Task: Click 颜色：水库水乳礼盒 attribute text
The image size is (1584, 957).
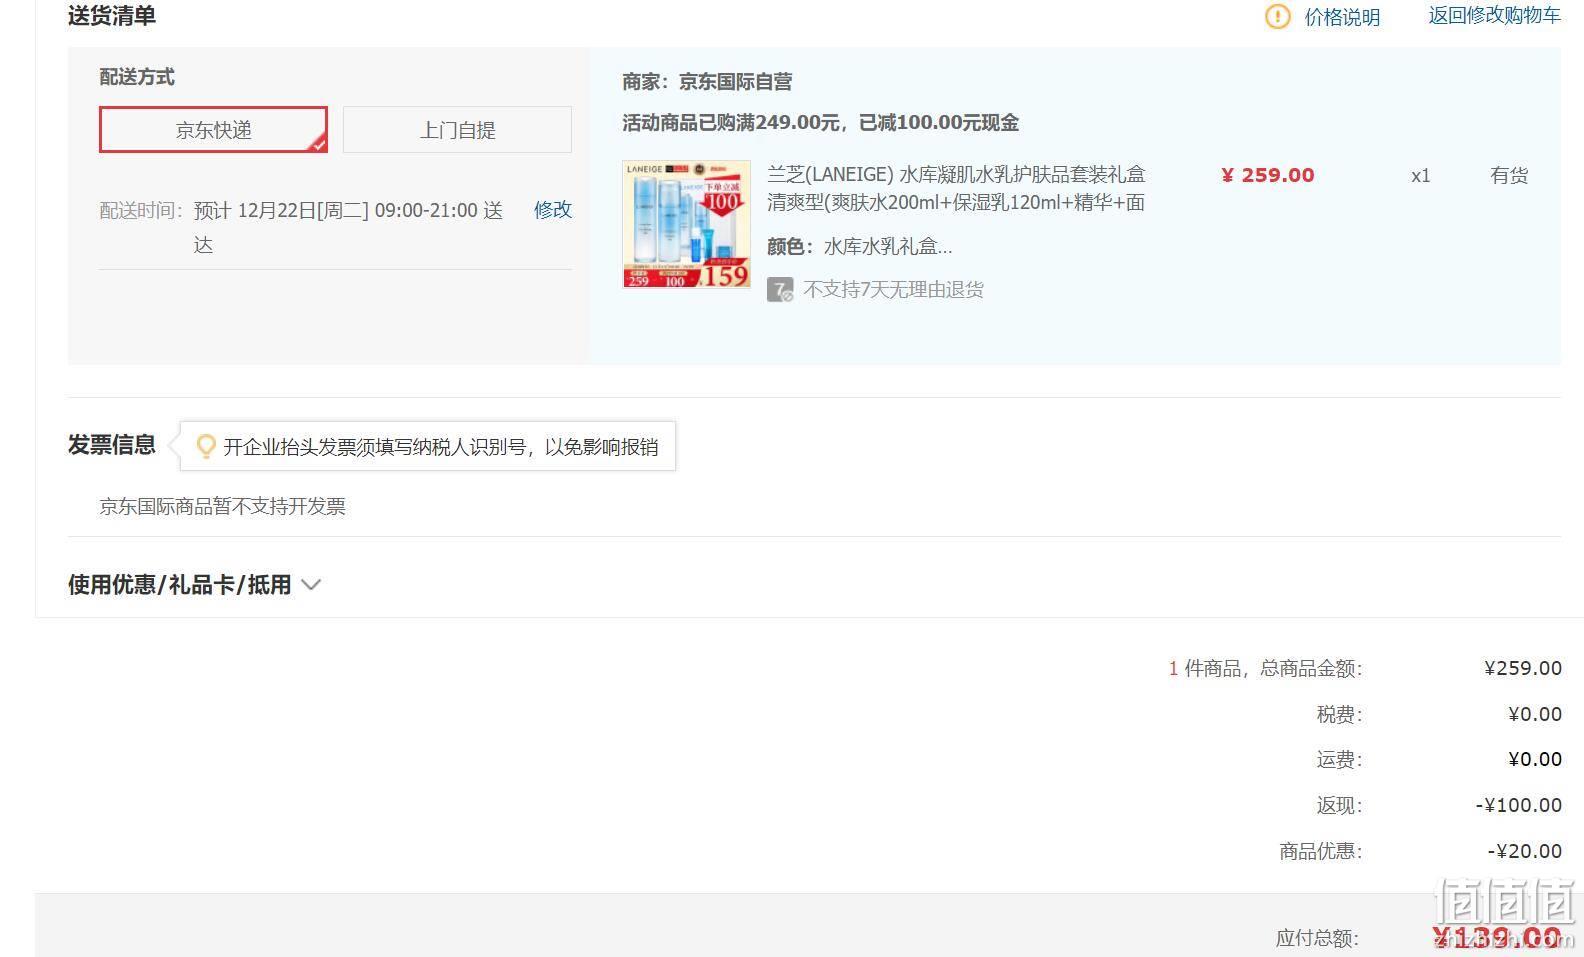Action: pos(859,246)
